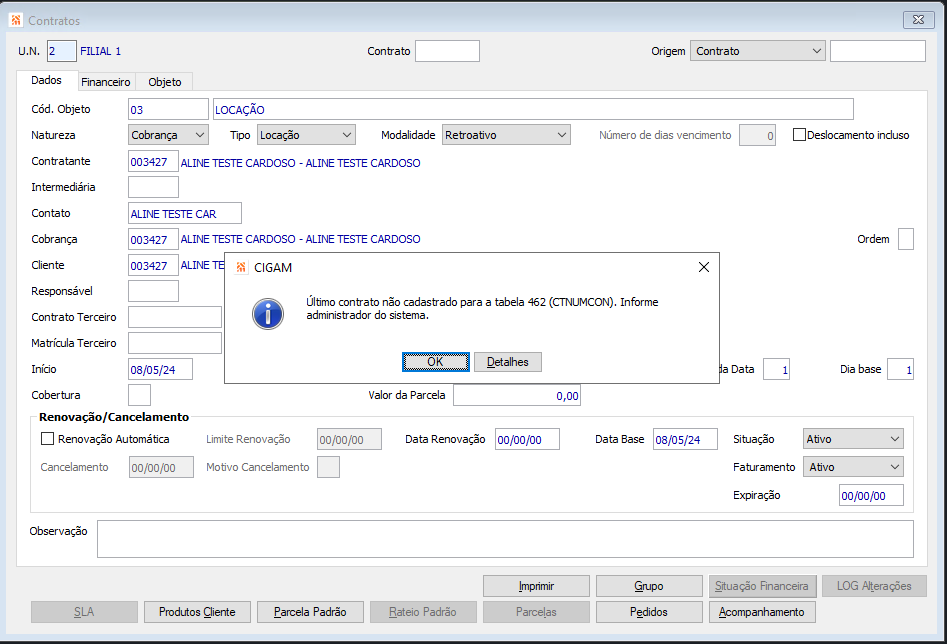947x644 pixels.
Task: Click the Contratos window title icon
Action: 16,20
